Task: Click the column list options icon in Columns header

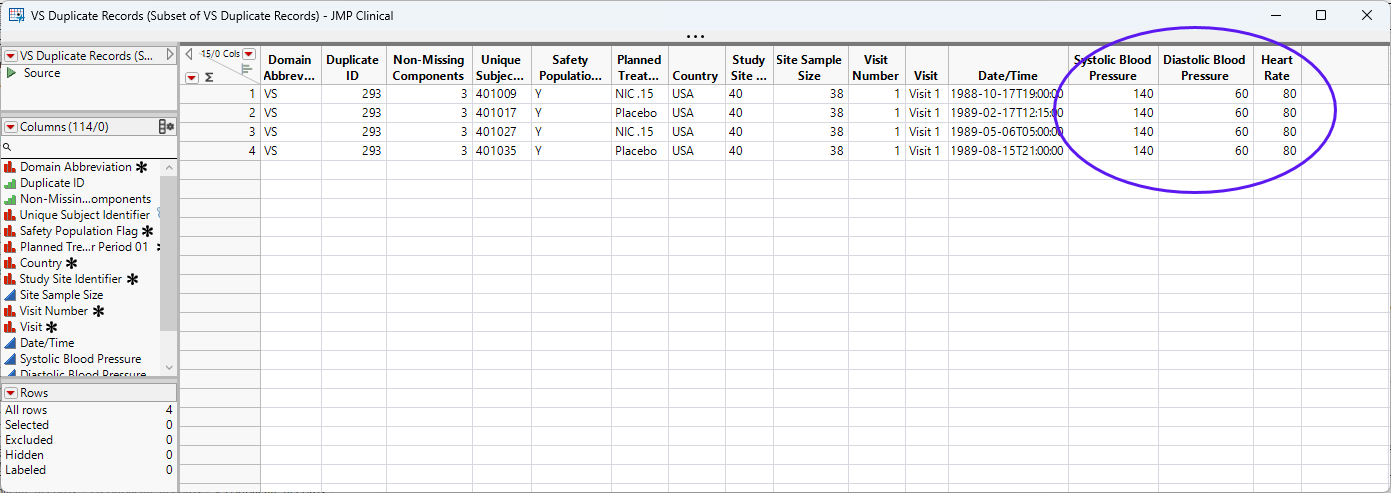Action: (x=167, y=127)
